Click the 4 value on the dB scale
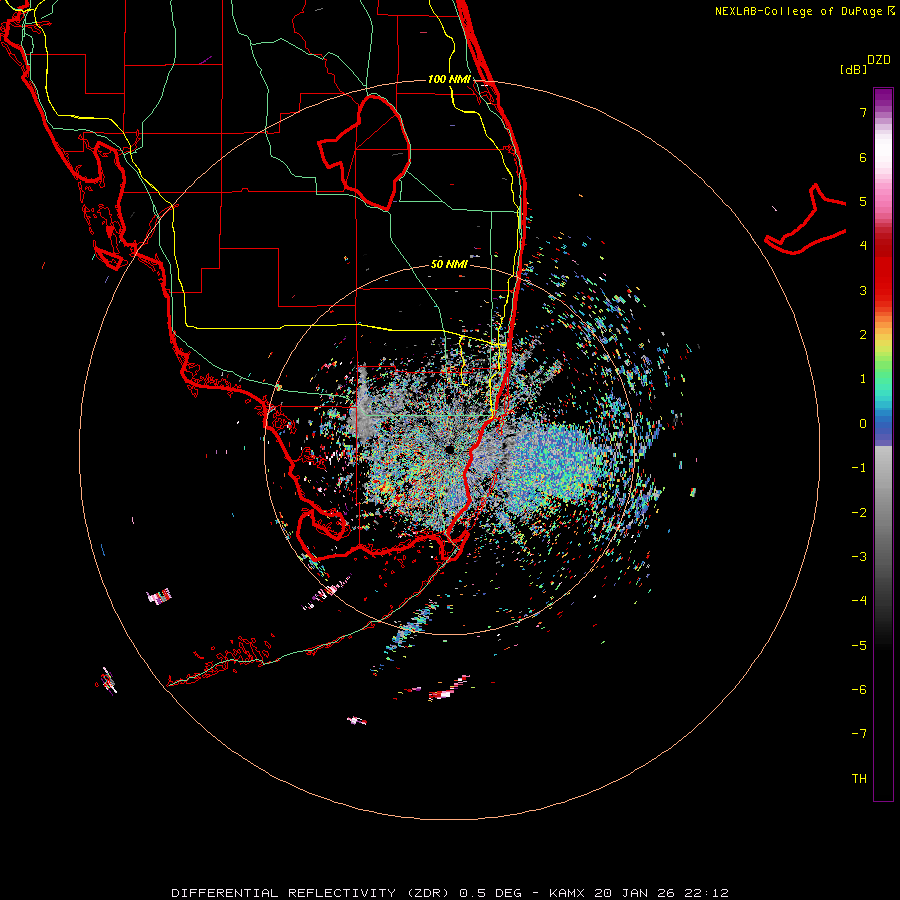The height and width of the screenshot is (900, 900). click(x=863, y=246)
